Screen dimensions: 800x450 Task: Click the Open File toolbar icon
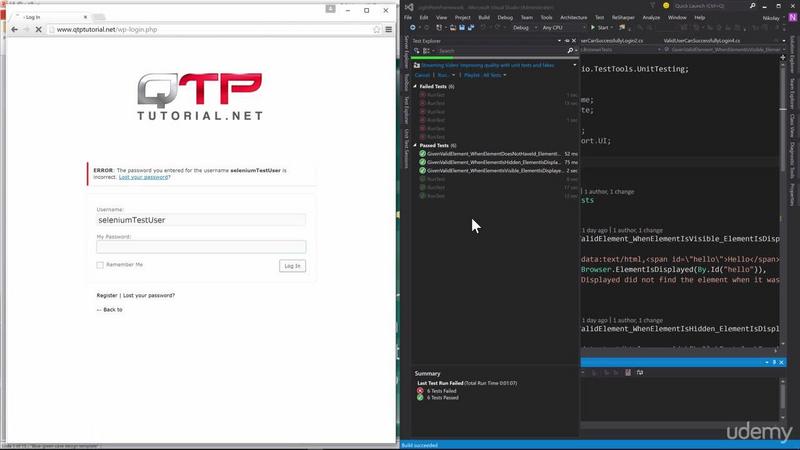pos(453,28)
